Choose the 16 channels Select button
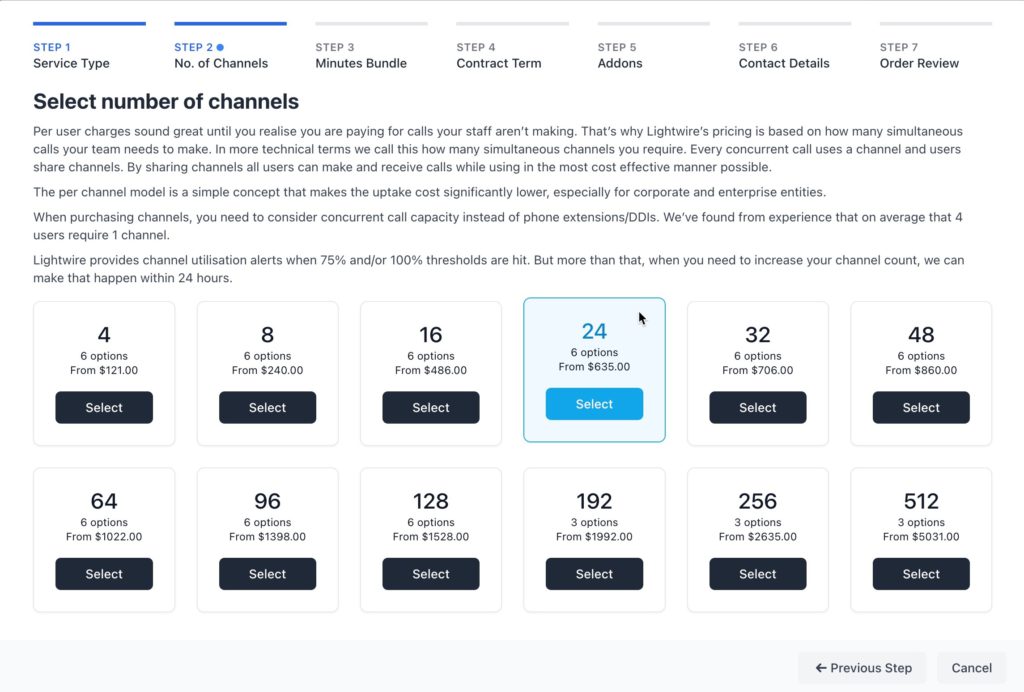The height and width of the screenshot is (692, 1024). pyautogui.click(x=431, y=407)
